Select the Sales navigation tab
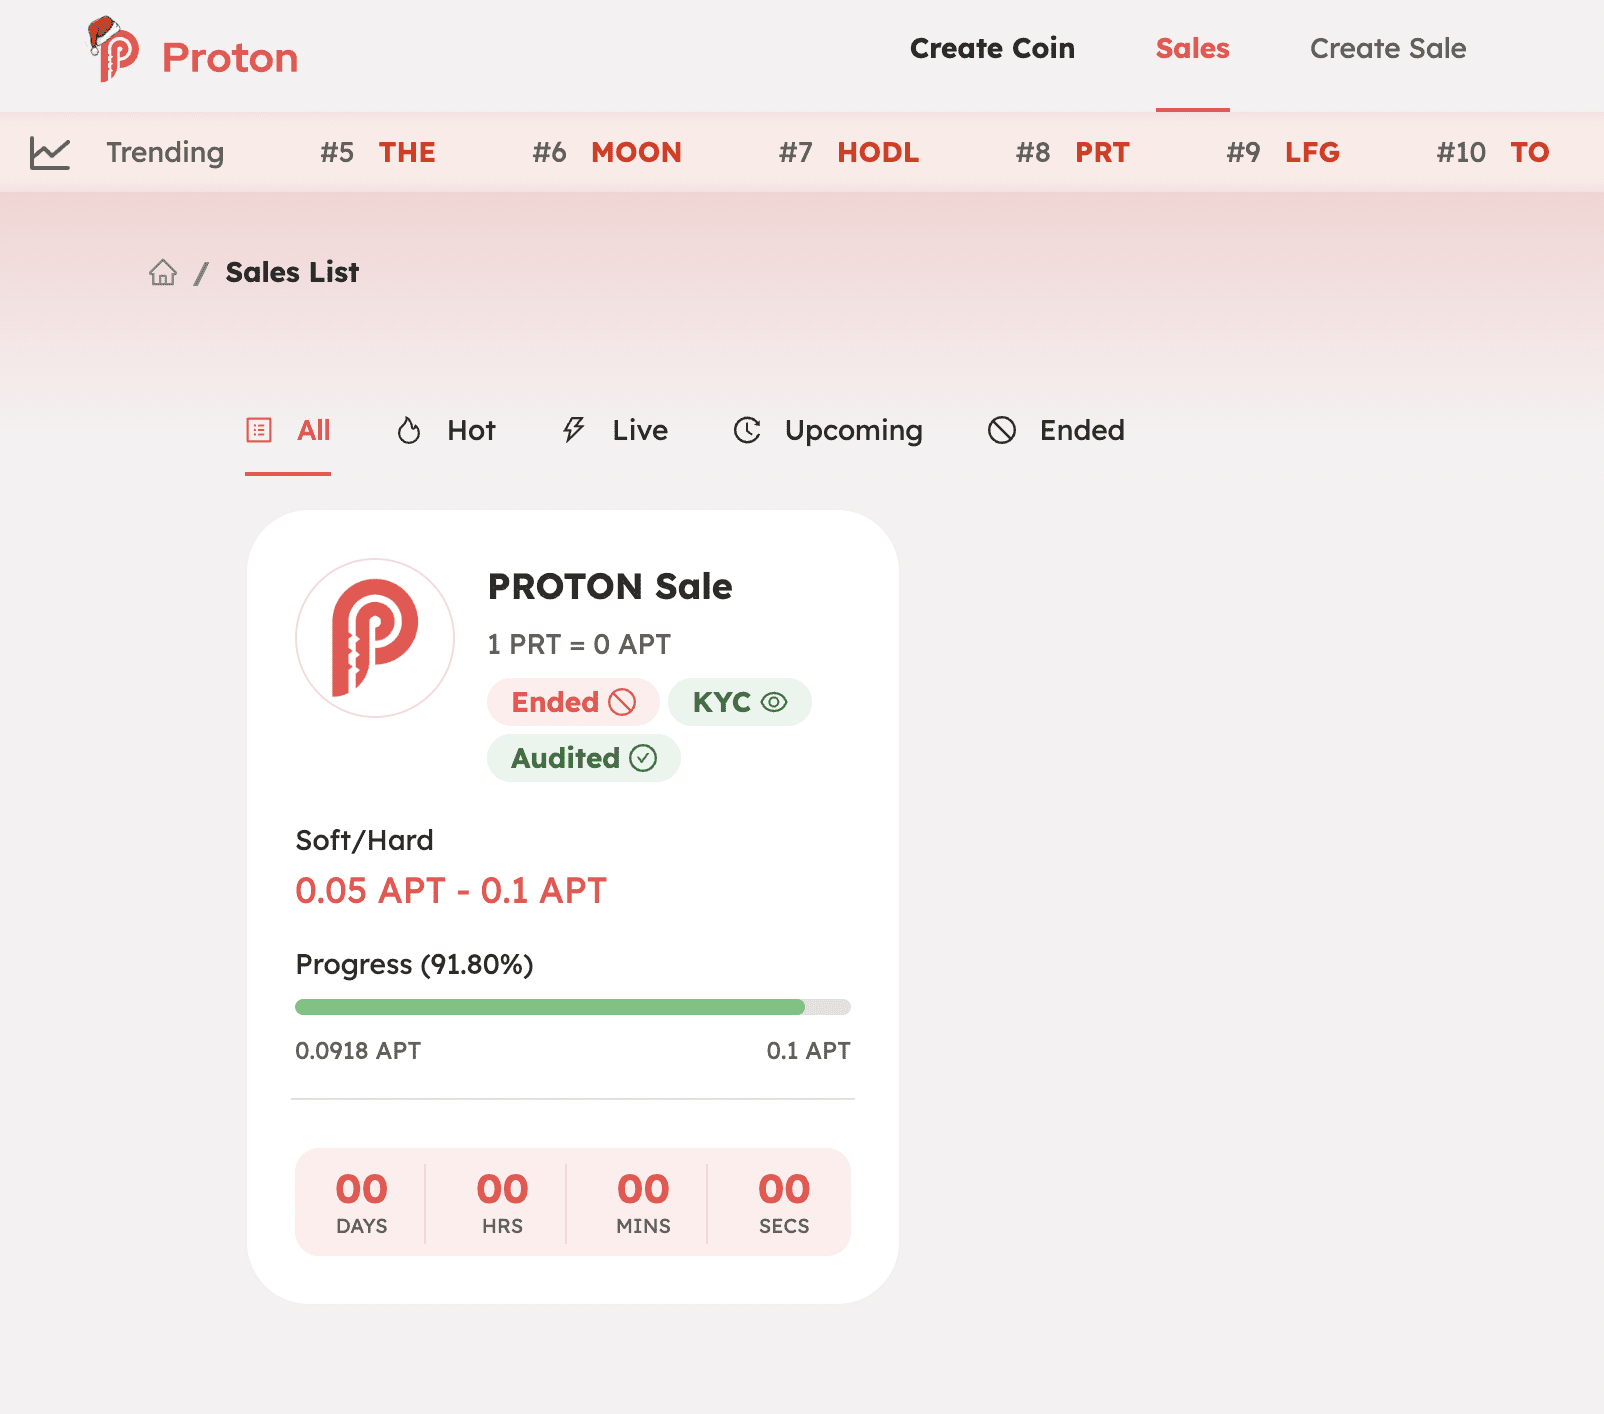This screenshot has height=1414, width=1604. [x=1192, y=48]
